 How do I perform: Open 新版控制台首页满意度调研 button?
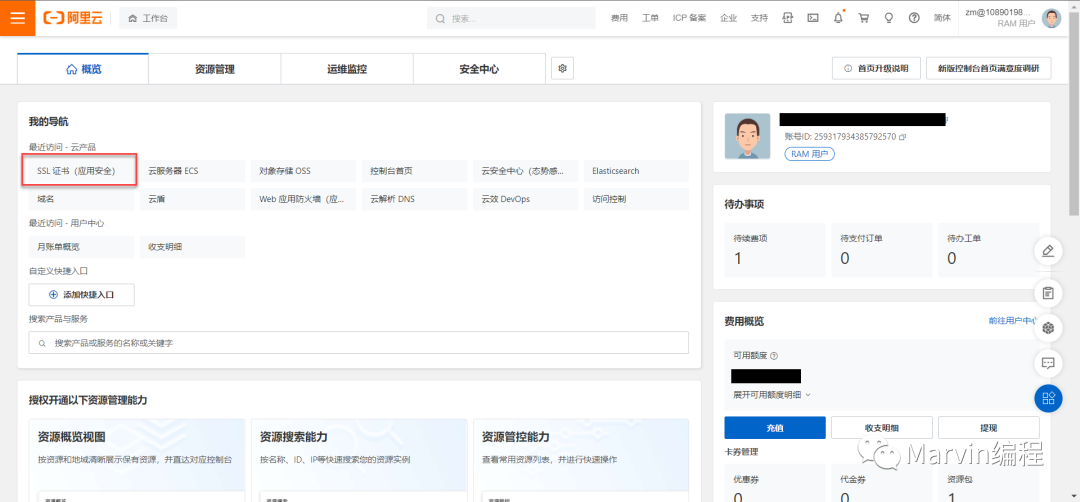click(989, 68)
